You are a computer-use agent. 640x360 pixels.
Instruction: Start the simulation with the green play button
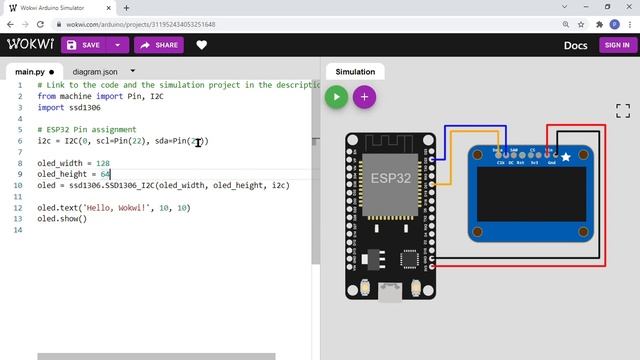tap(336, 97)
